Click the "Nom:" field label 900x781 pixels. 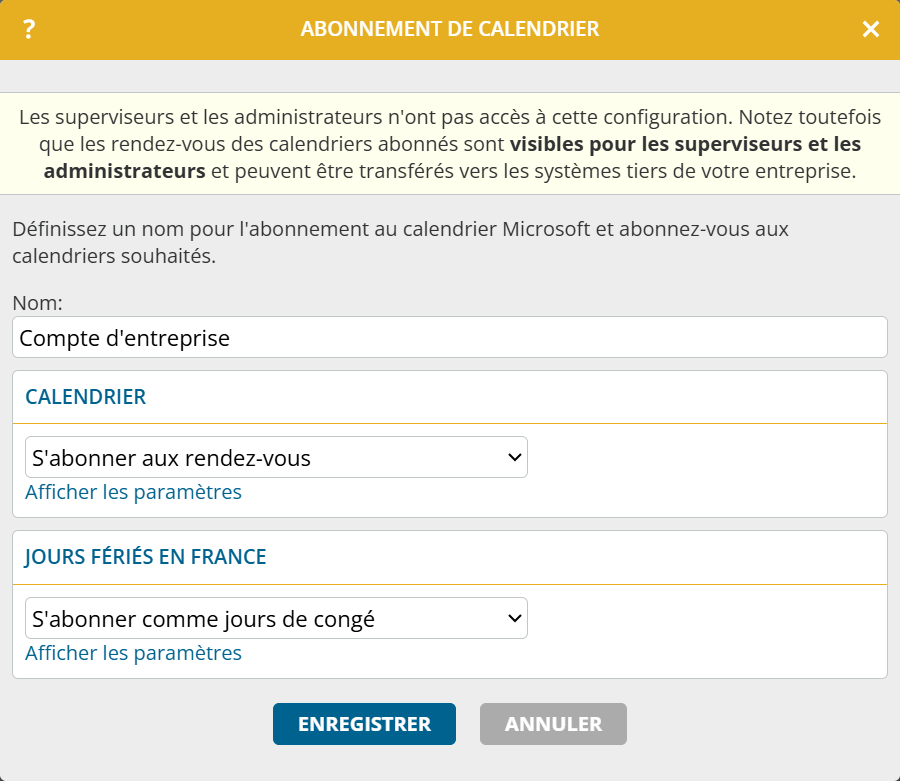[x=37, y=302]
